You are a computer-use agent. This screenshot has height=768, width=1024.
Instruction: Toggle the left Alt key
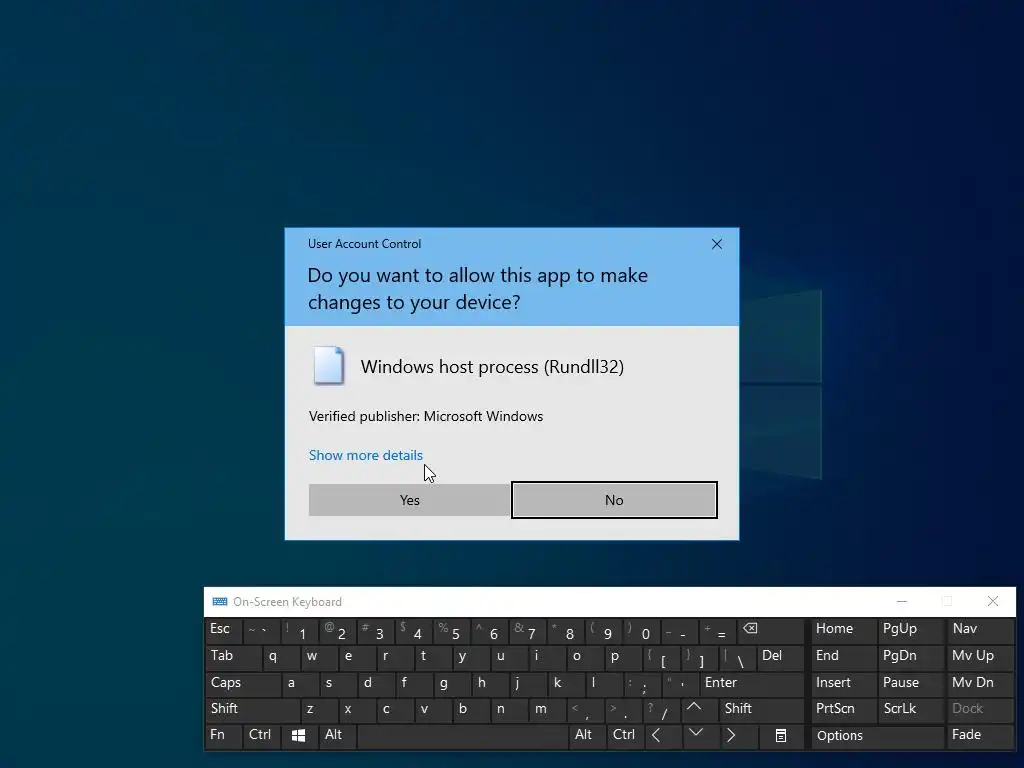337,736
